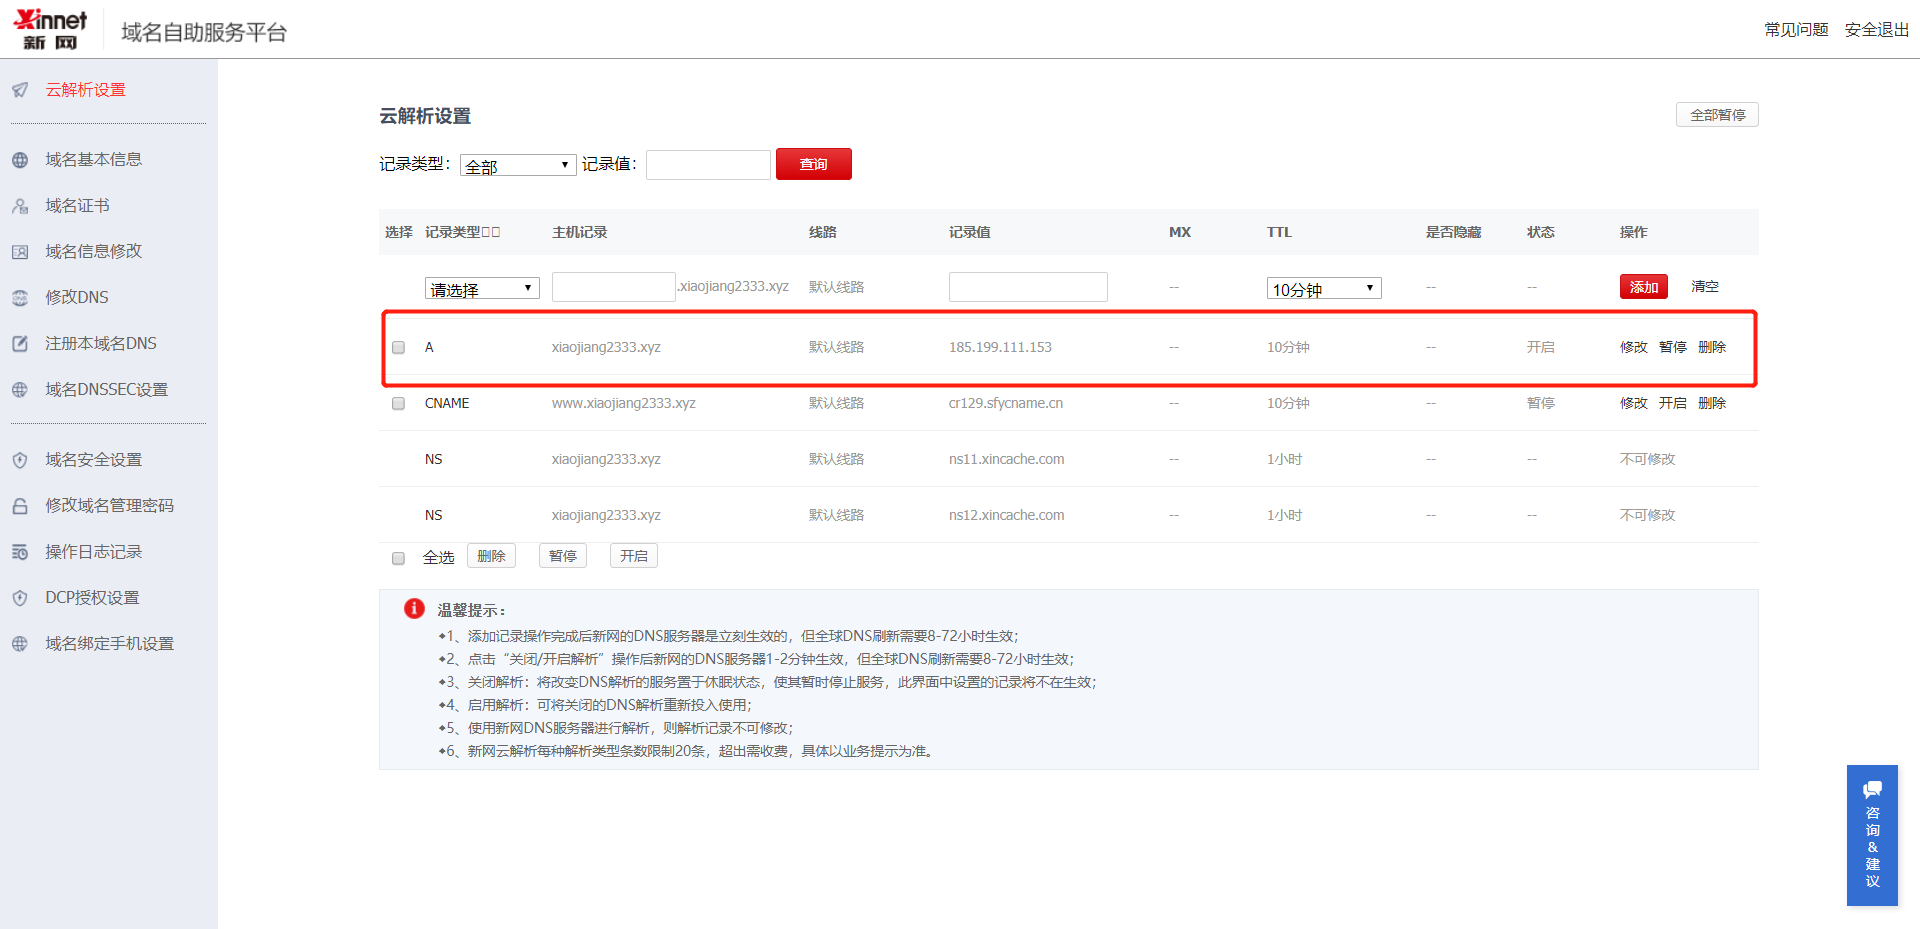Click the shield icon beside 域名安全设置
The image size is (1920, 929).
click(20, 460)
